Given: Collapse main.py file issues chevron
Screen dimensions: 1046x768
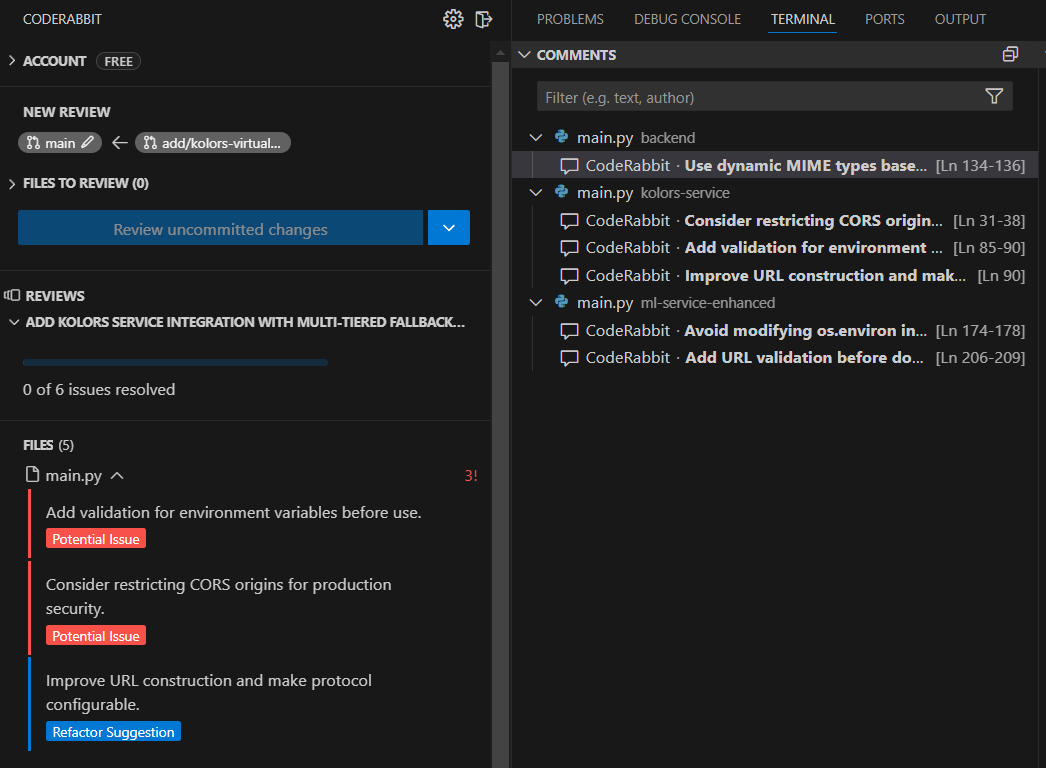Looking at the screenshot, I should pos(117,476).
